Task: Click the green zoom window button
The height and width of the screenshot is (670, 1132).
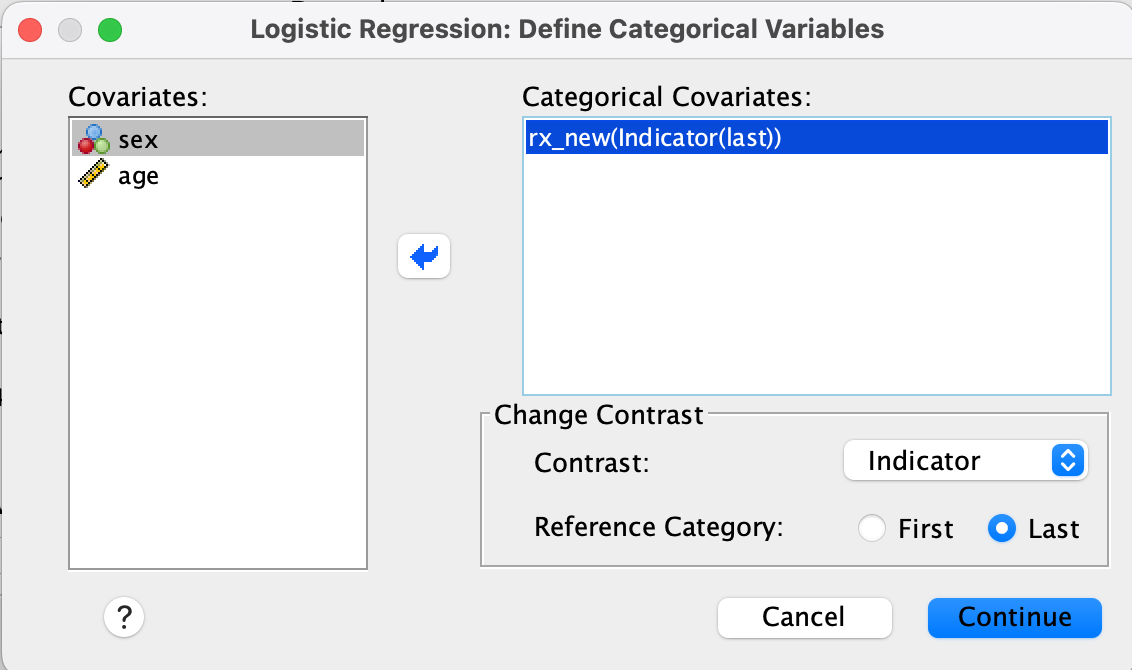Action: point(109,29)
